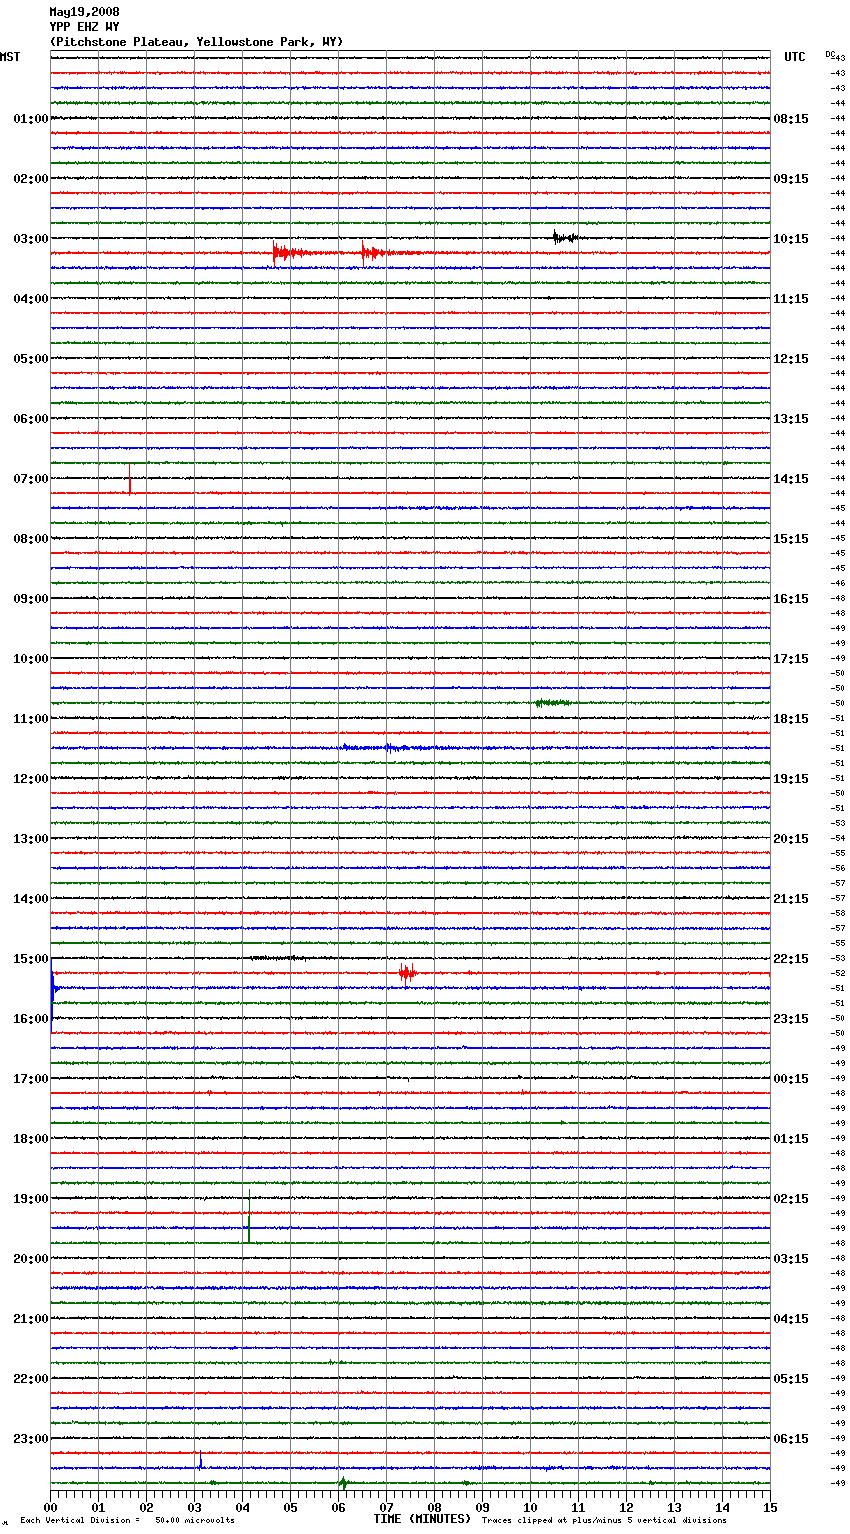Click the 22:00 MST time label
The image size is (850, 1534).
(x=31, y=1379)
